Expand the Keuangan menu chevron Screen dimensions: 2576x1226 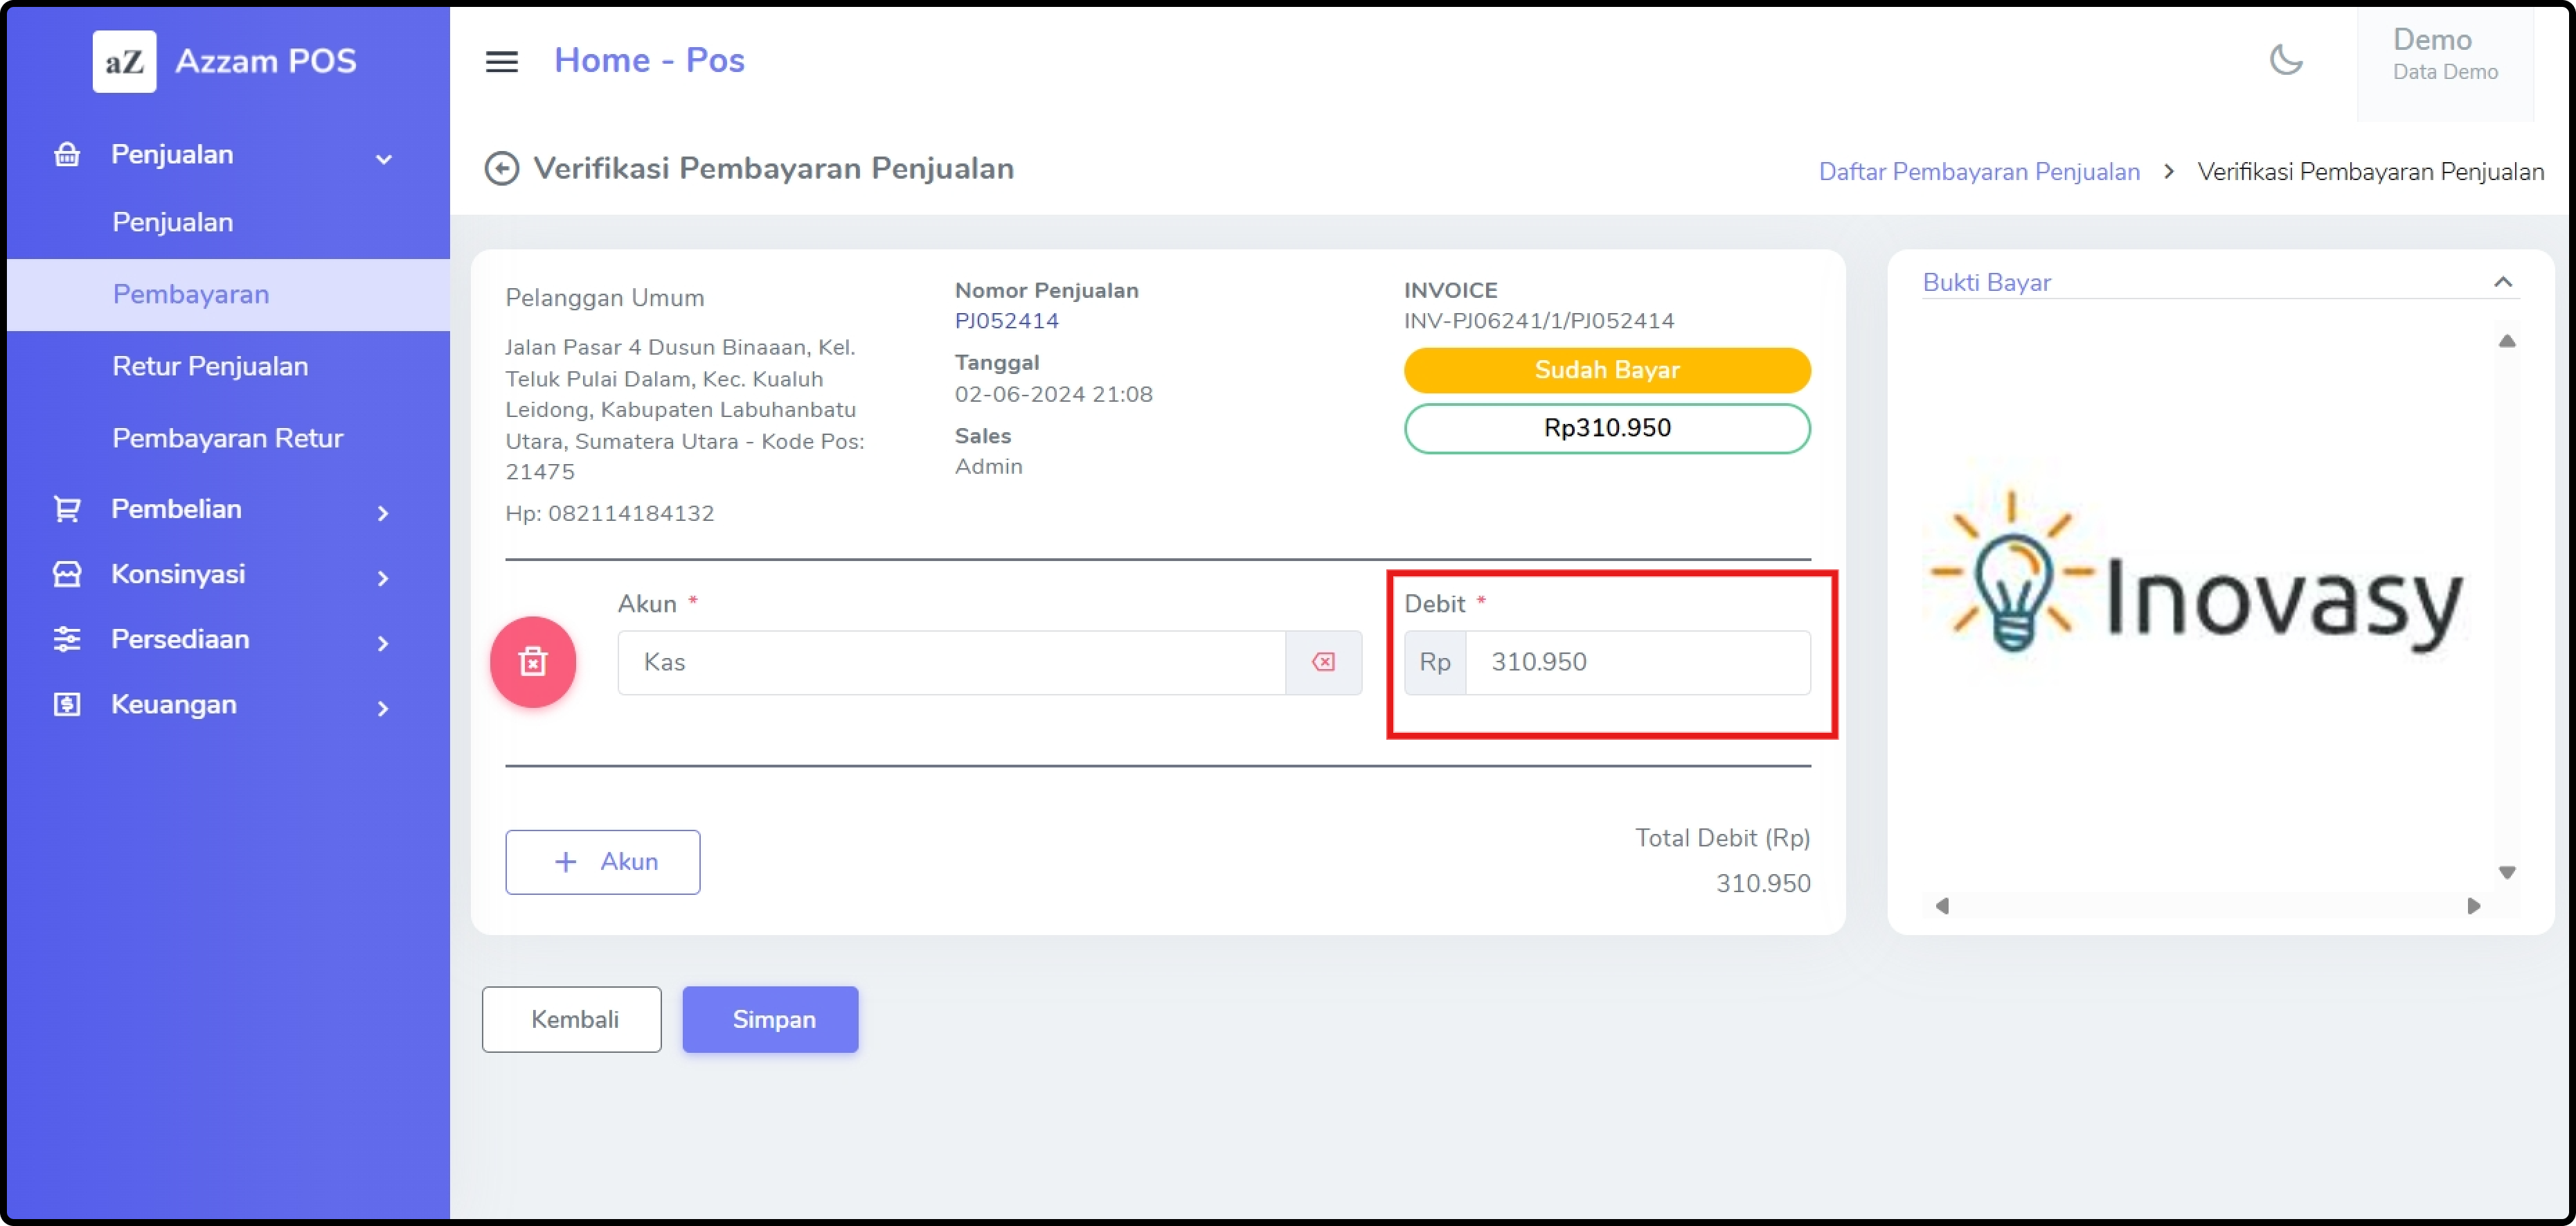pos(383,708)
